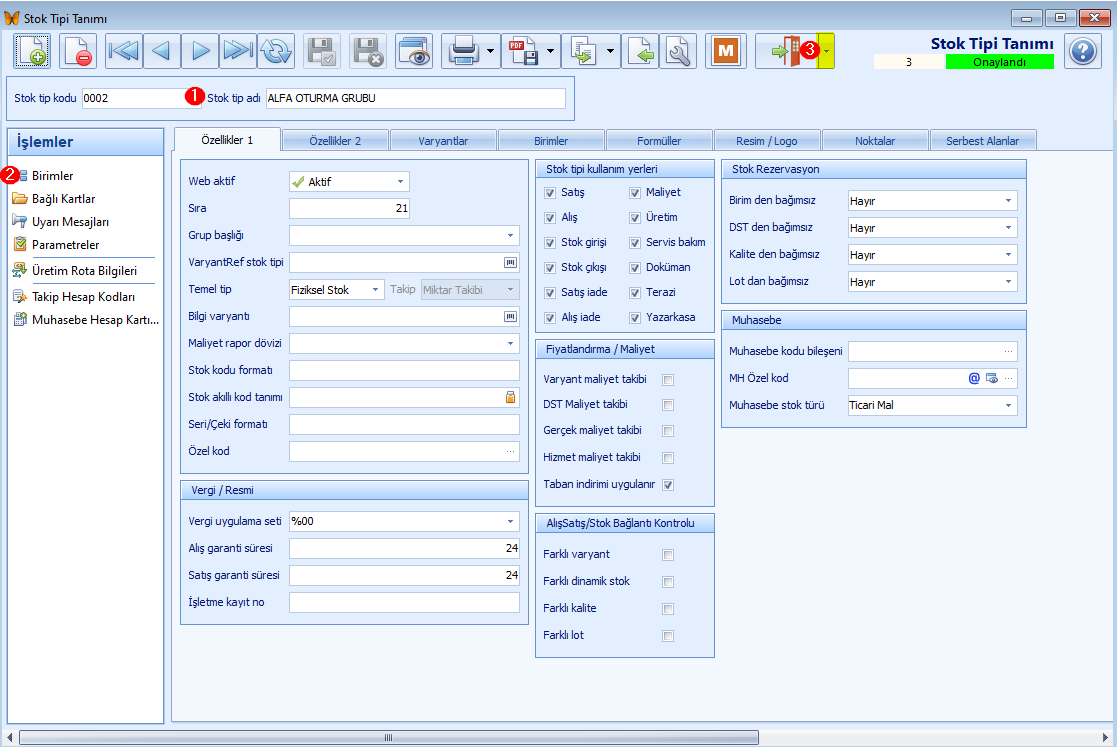Open the blue help question mark

pyautogui.click(x=1083, y=51)
